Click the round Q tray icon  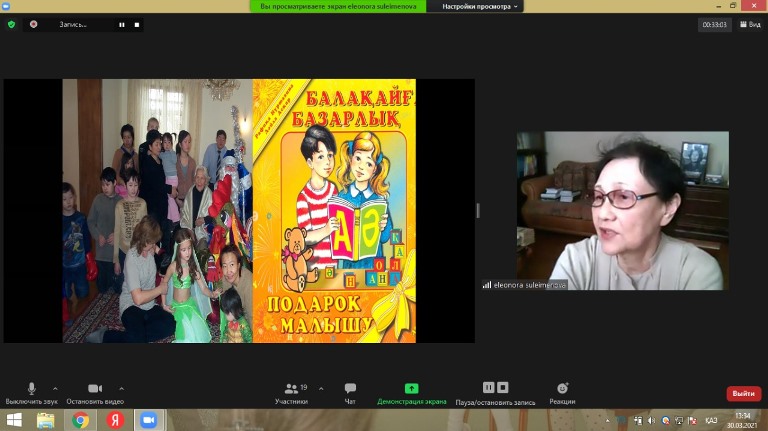665,420
